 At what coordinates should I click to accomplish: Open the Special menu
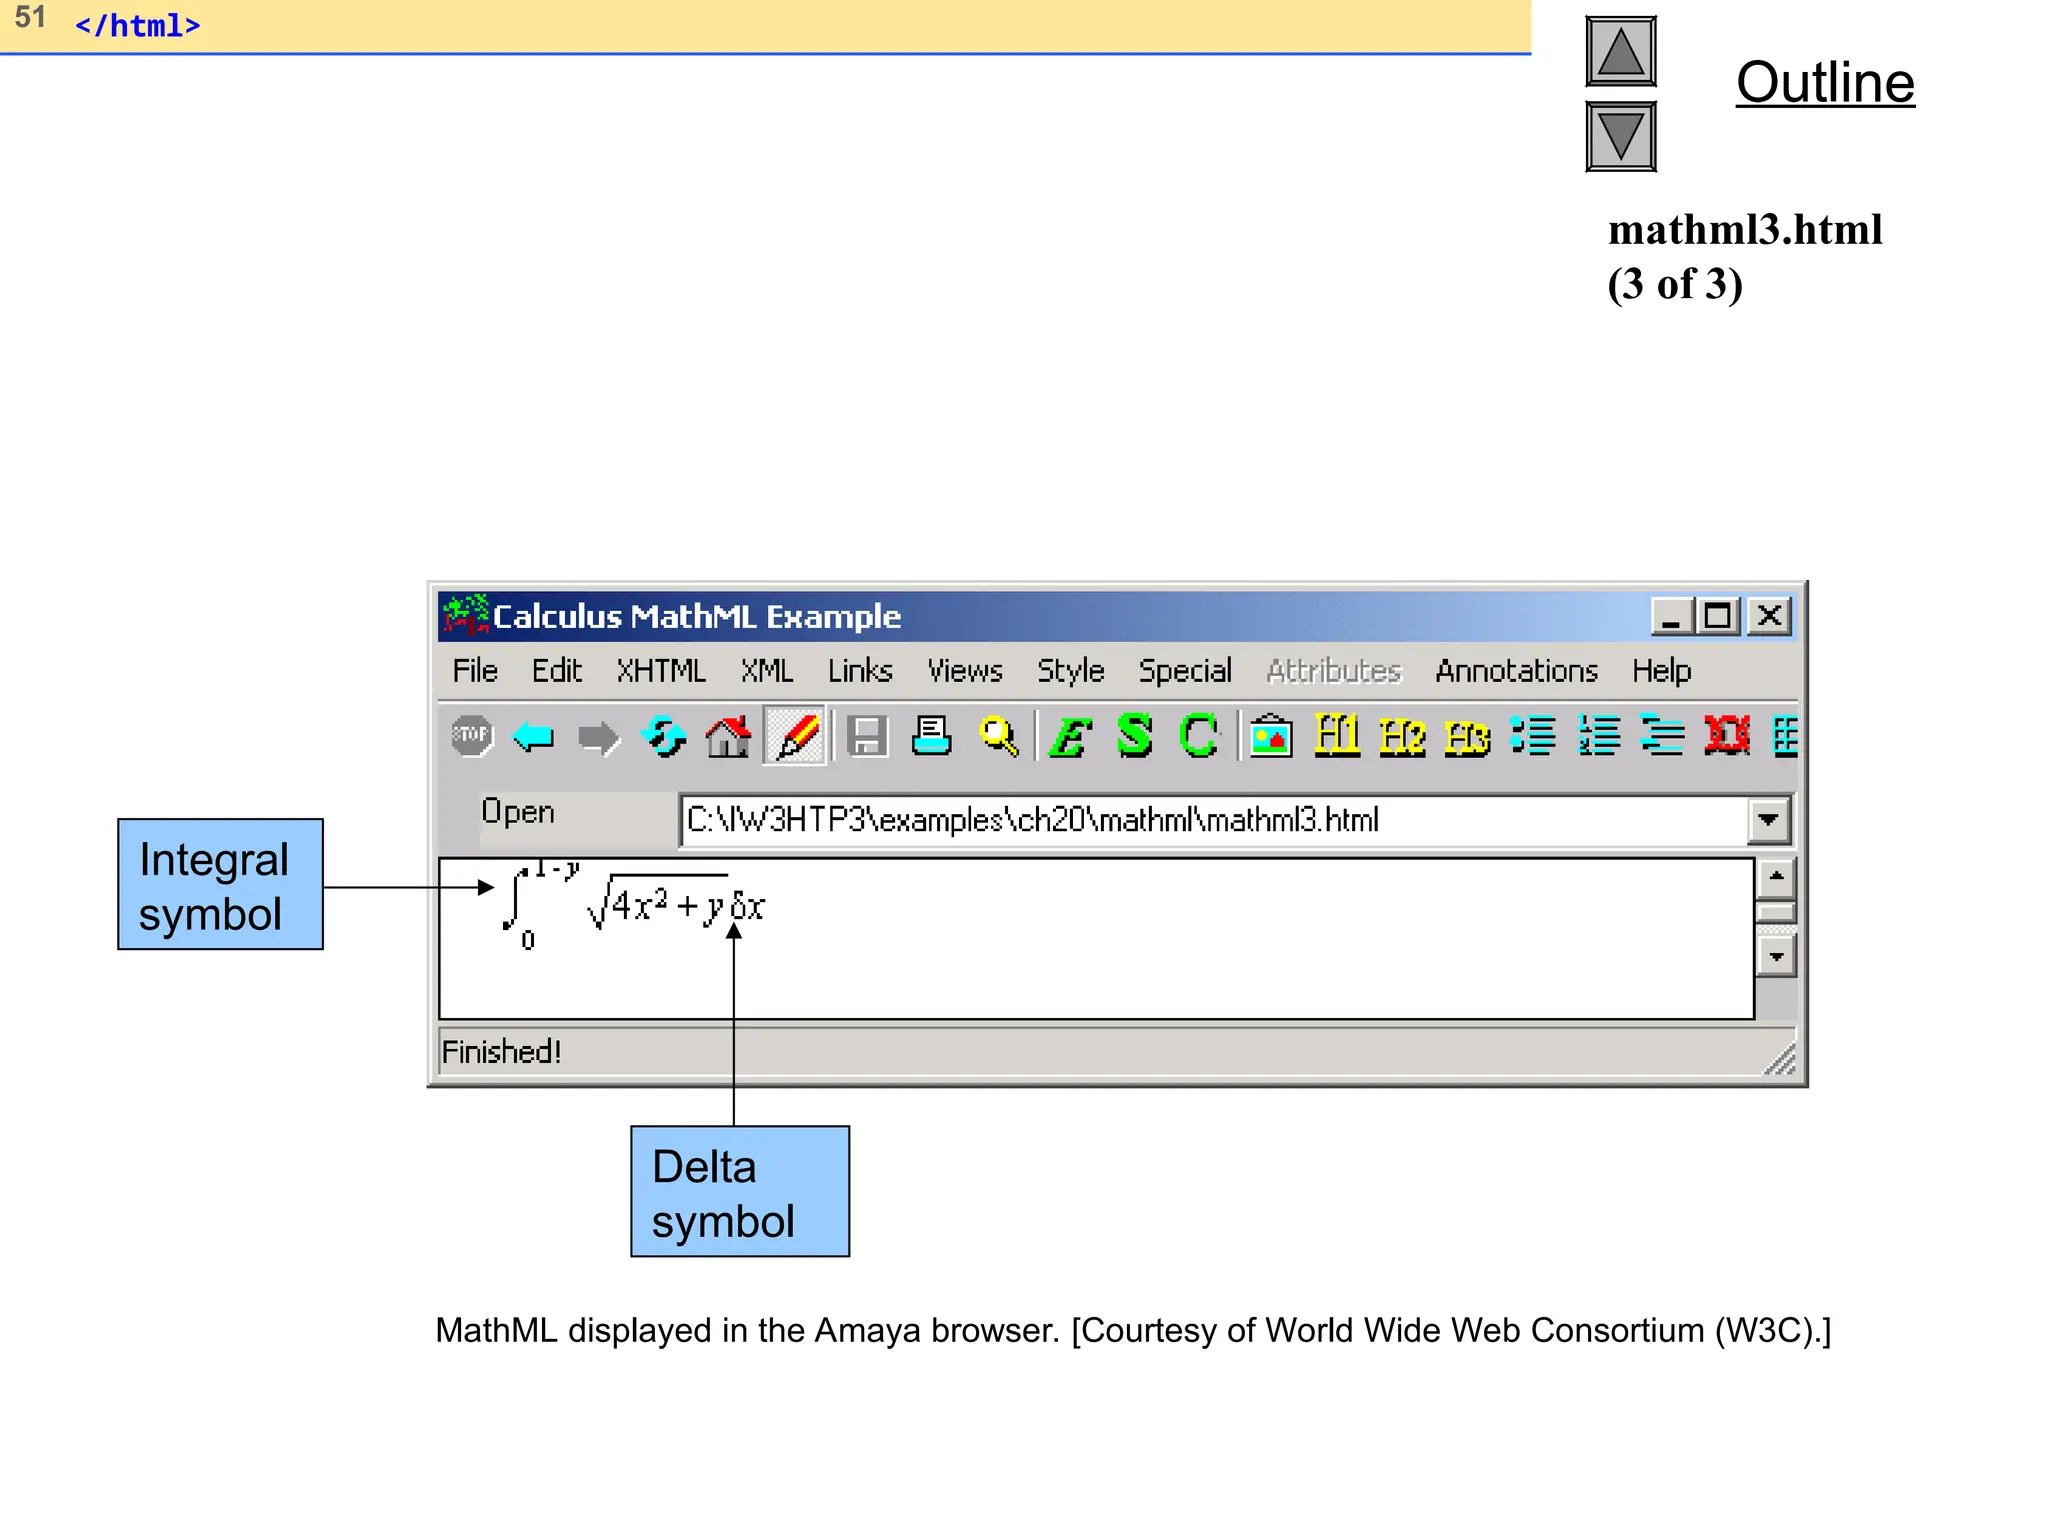pos(1185,671)
